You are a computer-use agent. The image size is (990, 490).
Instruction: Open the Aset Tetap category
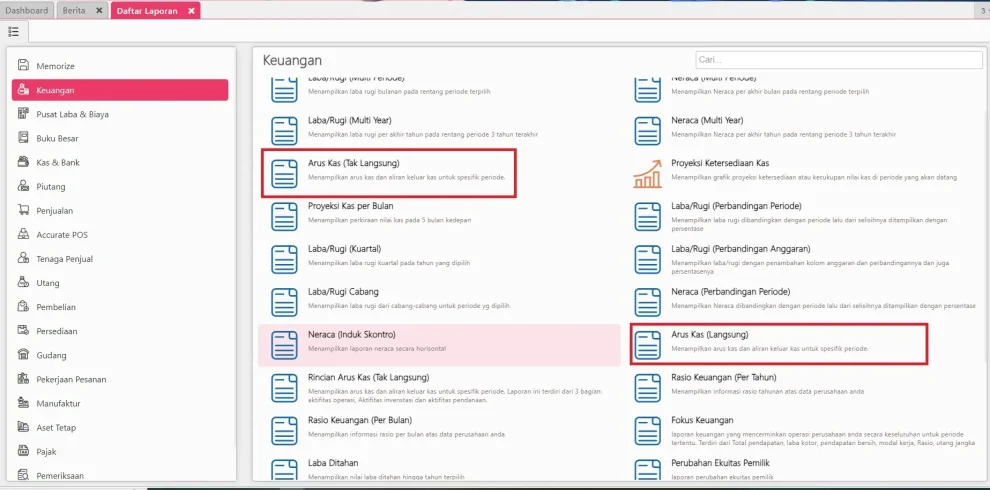56,428
